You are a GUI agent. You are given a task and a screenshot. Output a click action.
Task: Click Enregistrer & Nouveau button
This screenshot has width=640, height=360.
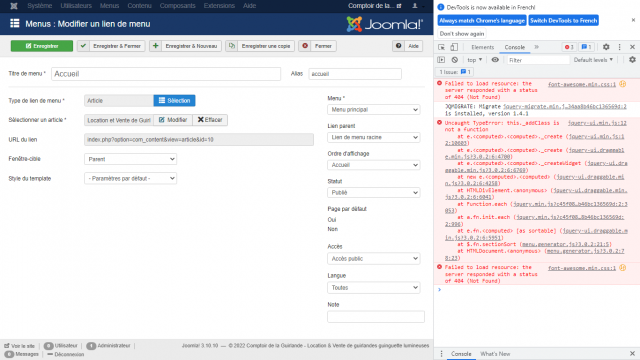tap(186, 46)
